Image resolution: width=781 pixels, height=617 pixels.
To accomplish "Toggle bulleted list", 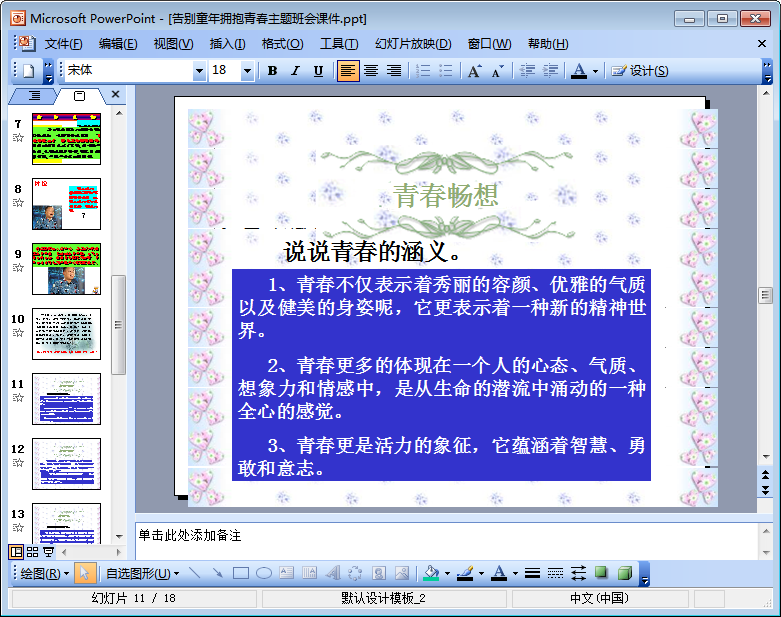I will coord(446,71).
